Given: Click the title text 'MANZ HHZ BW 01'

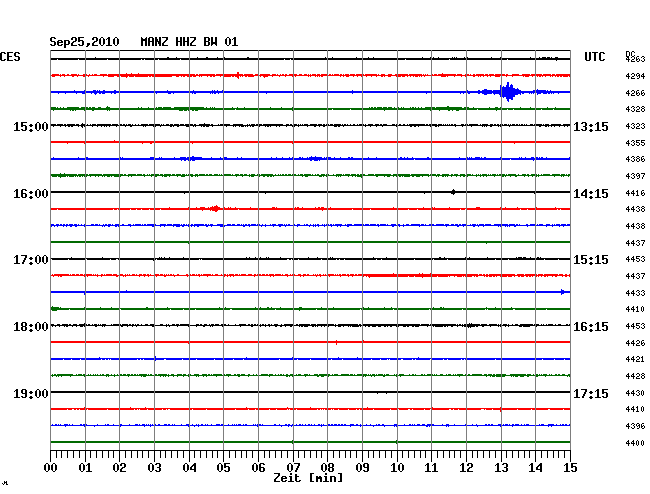Looking at the screenshot, I should 189,42.
